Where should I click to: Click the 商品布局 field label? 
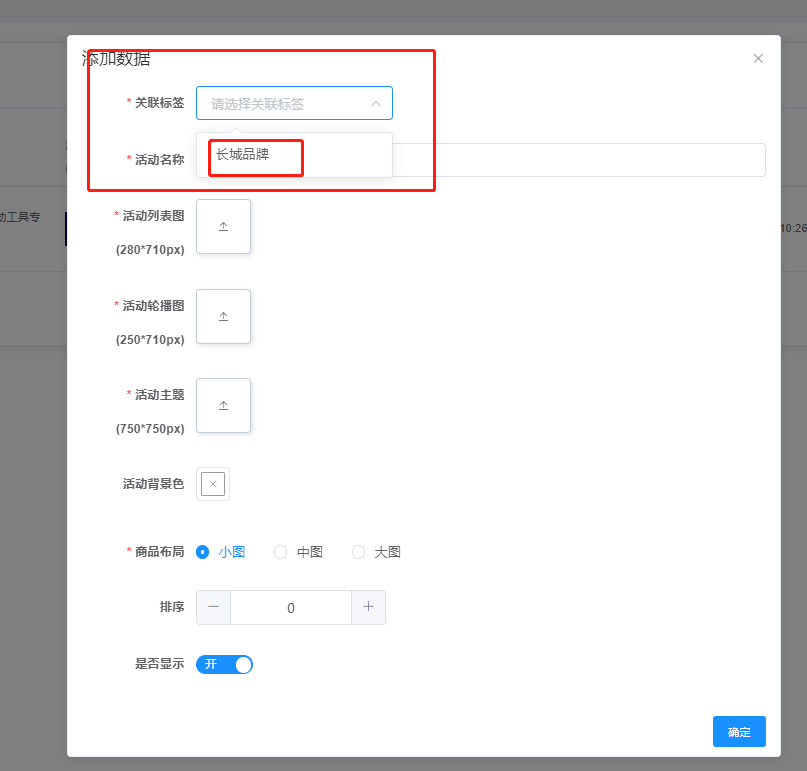click(x=159, y=552)
